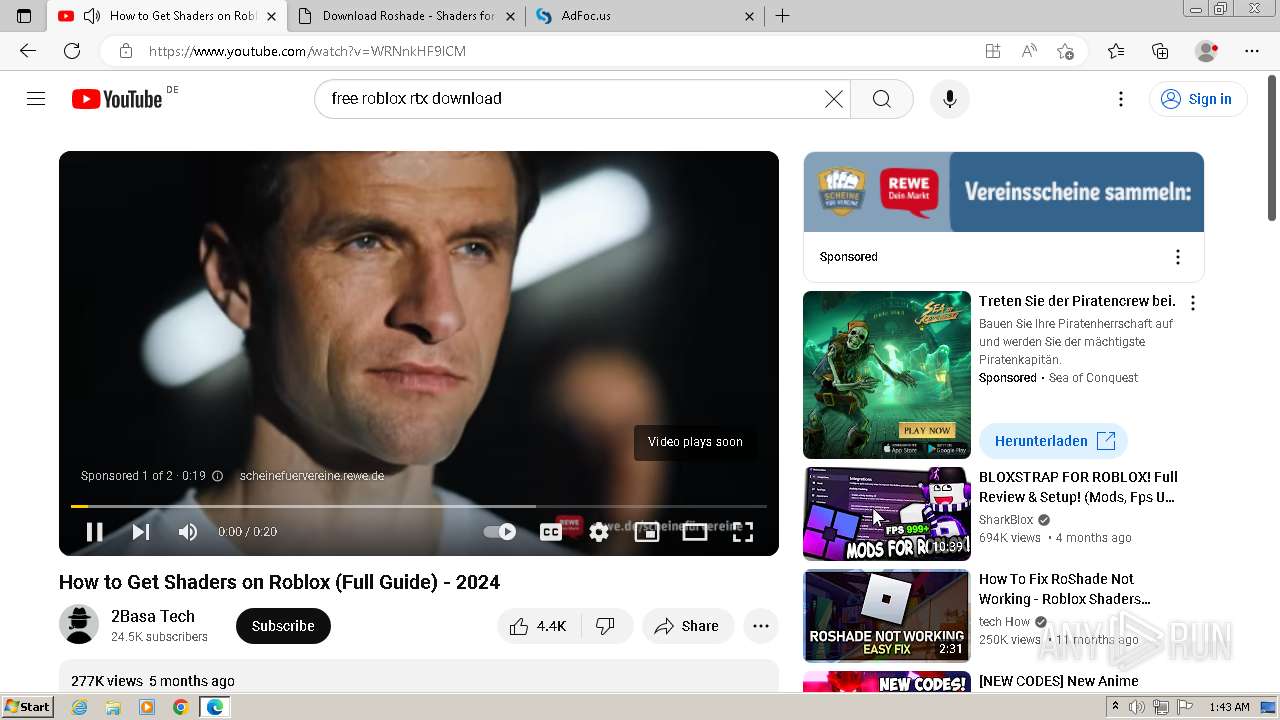This screenshot has height=720, width=1280.
Task: Start voice search with microphone
Action: click(950, 99)
